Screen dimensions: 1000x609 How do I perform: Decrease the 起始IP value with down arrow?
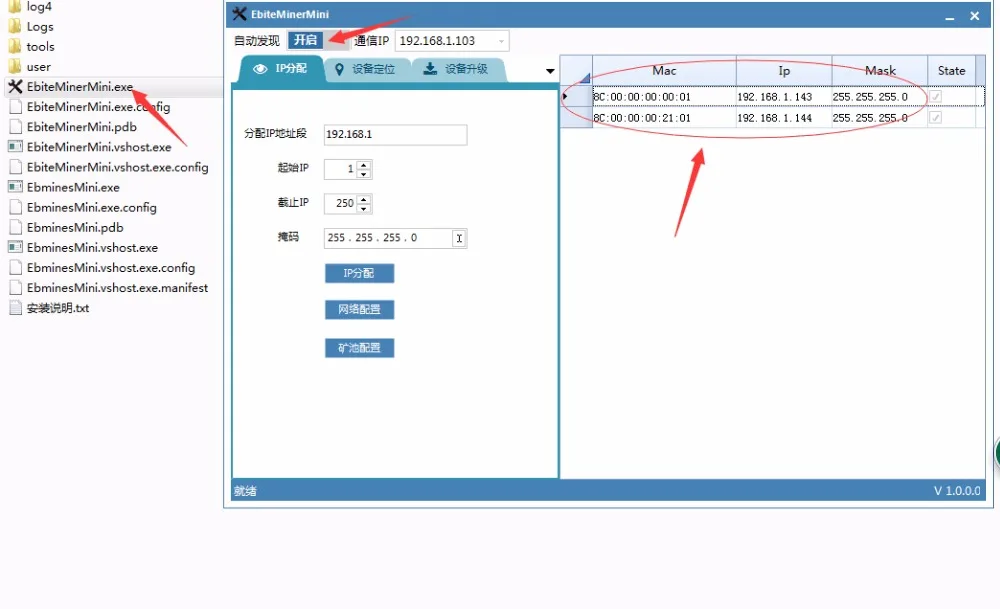pyautogui.click(x=364, y=173)
